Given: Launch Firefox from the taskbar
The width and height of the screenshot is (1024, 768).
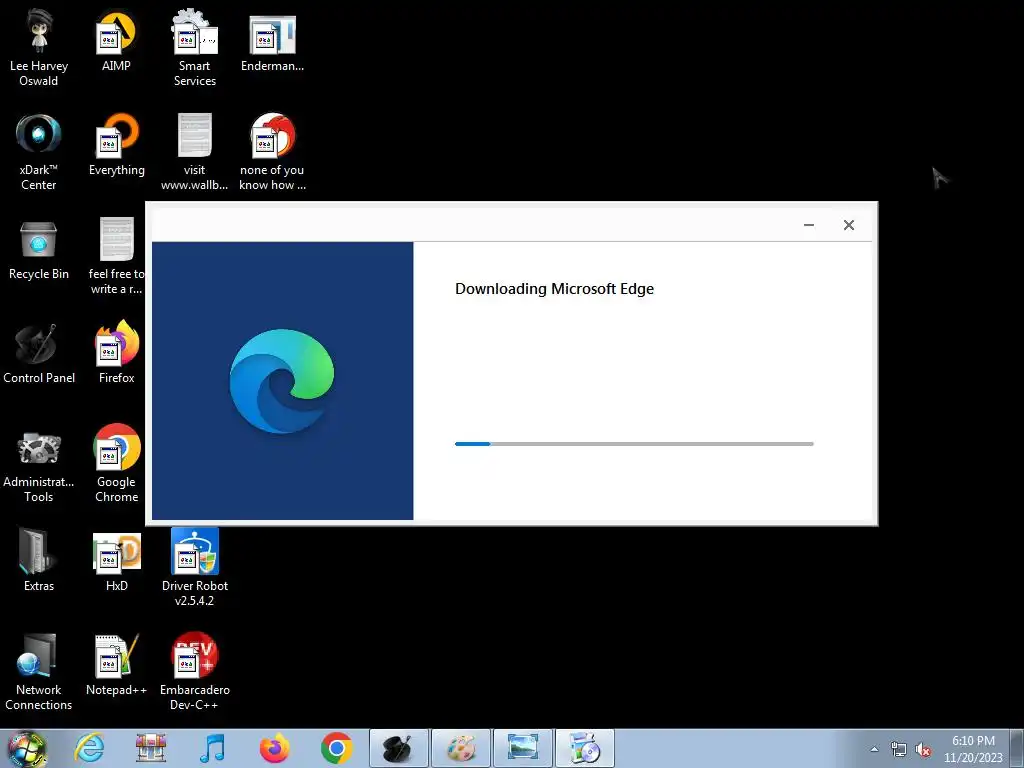Looking at the screenshot, I should (x=274, y=748).
